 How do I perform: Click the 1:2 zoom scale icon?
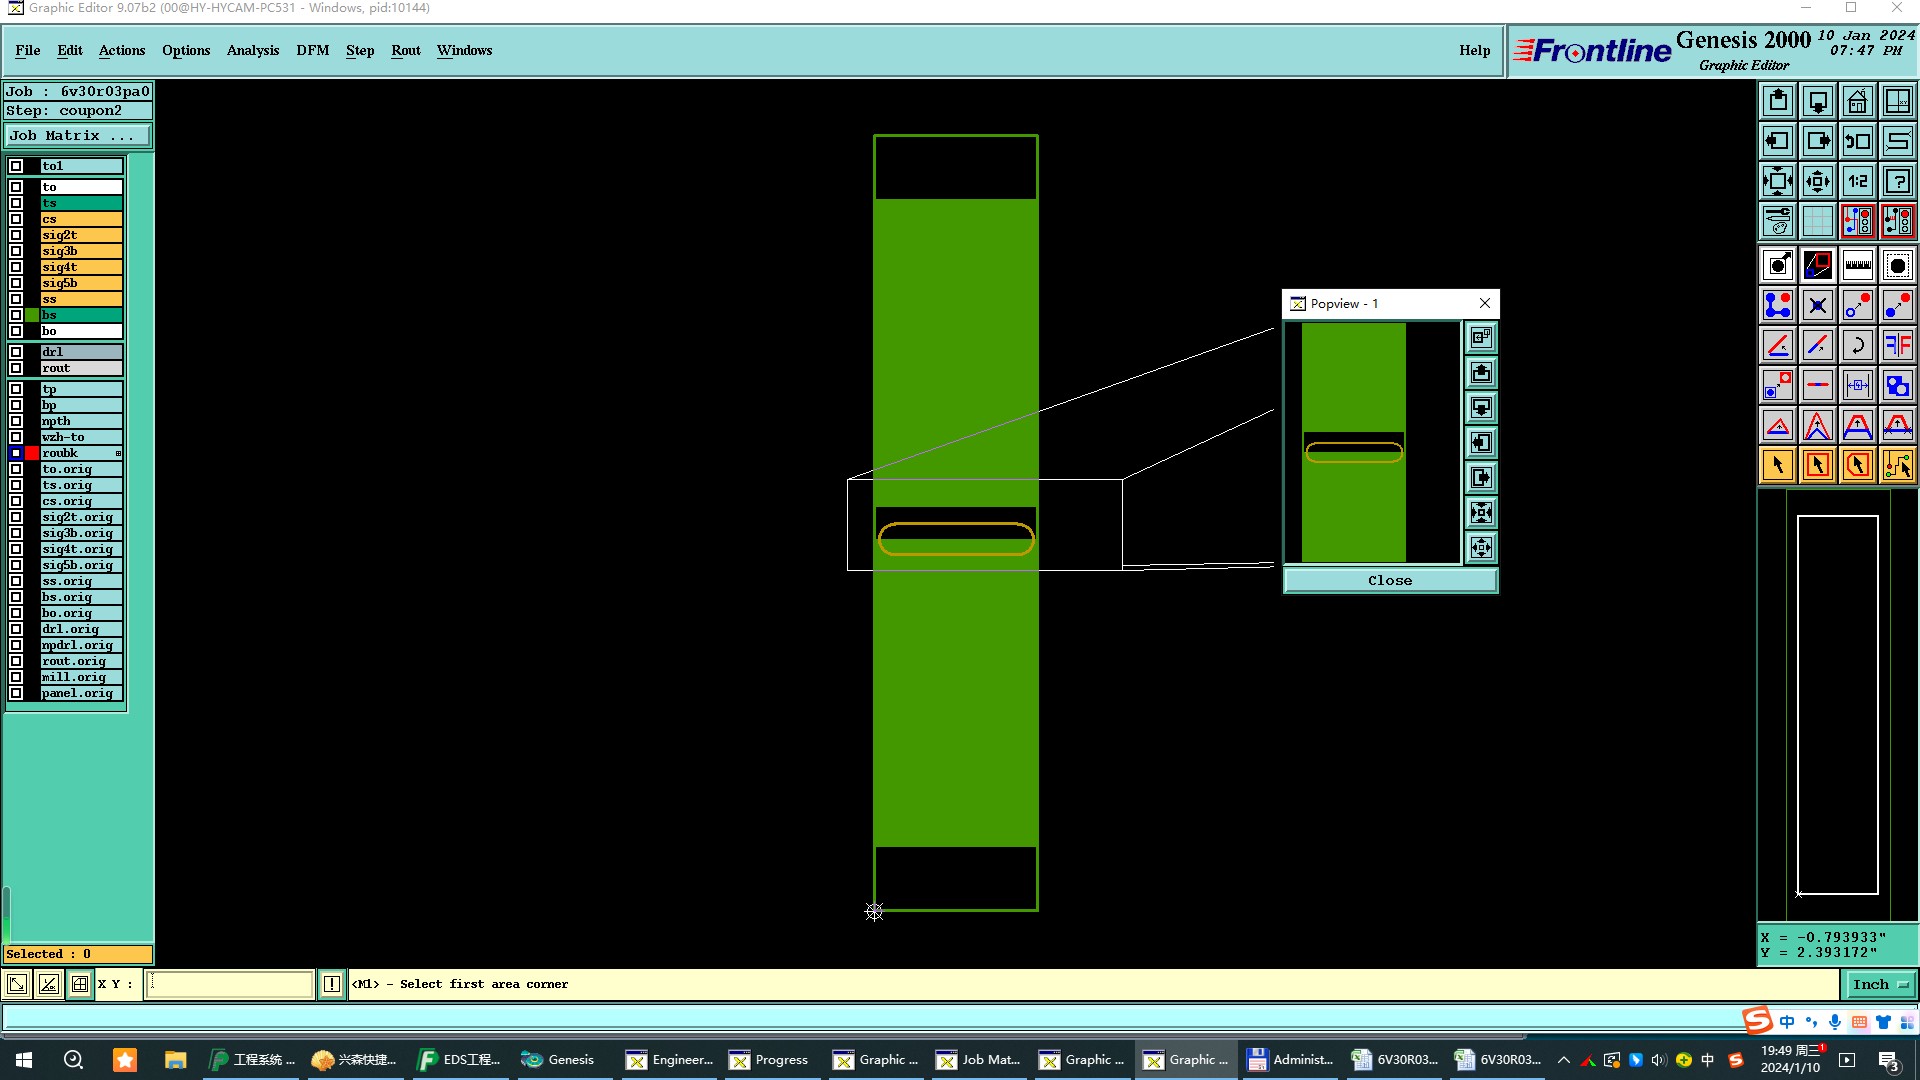pos(1857,181)
